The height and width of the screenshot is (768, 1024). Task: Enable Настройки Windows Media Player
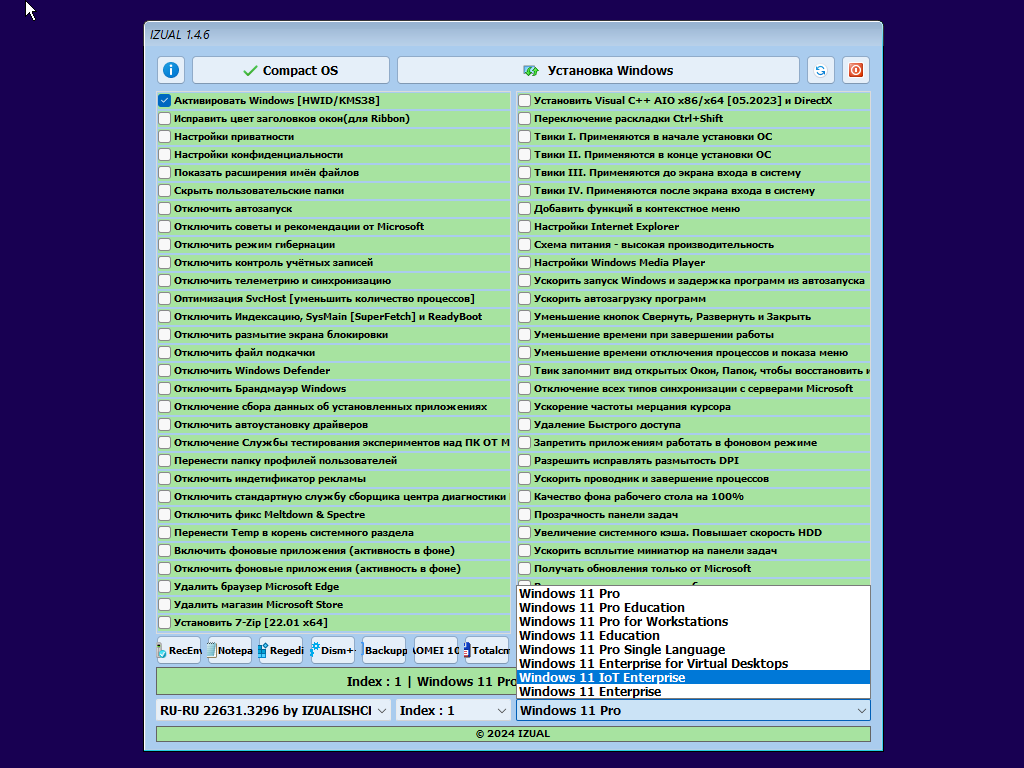(524, 263)
